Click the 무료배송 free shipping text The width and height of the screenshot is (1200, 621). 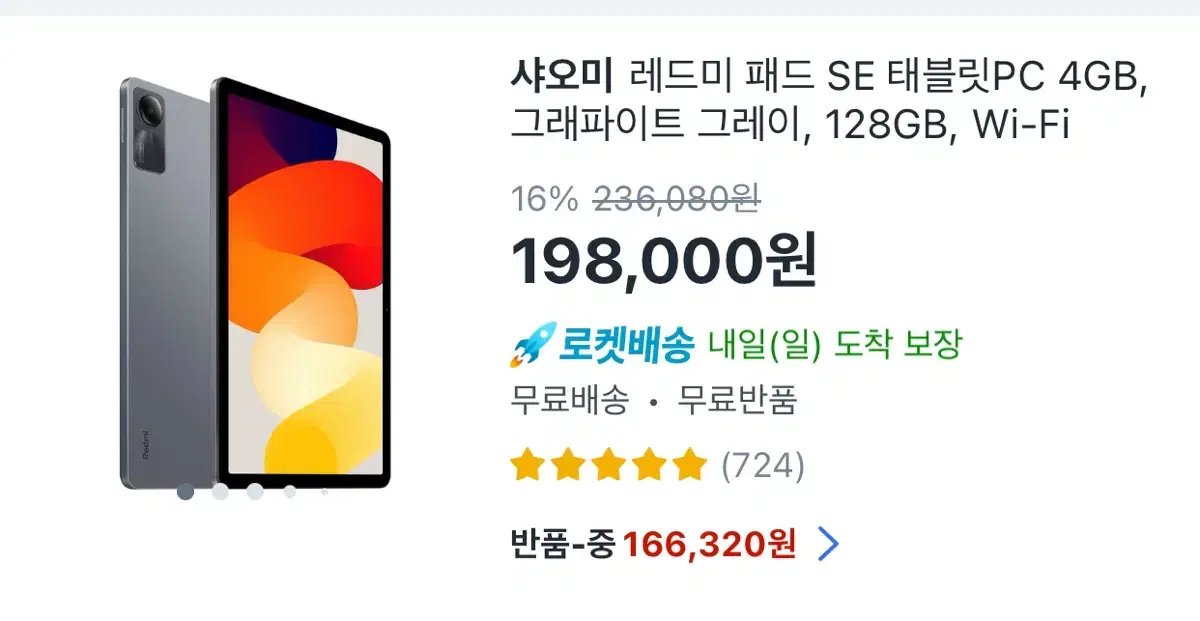[x=569, y=402]
